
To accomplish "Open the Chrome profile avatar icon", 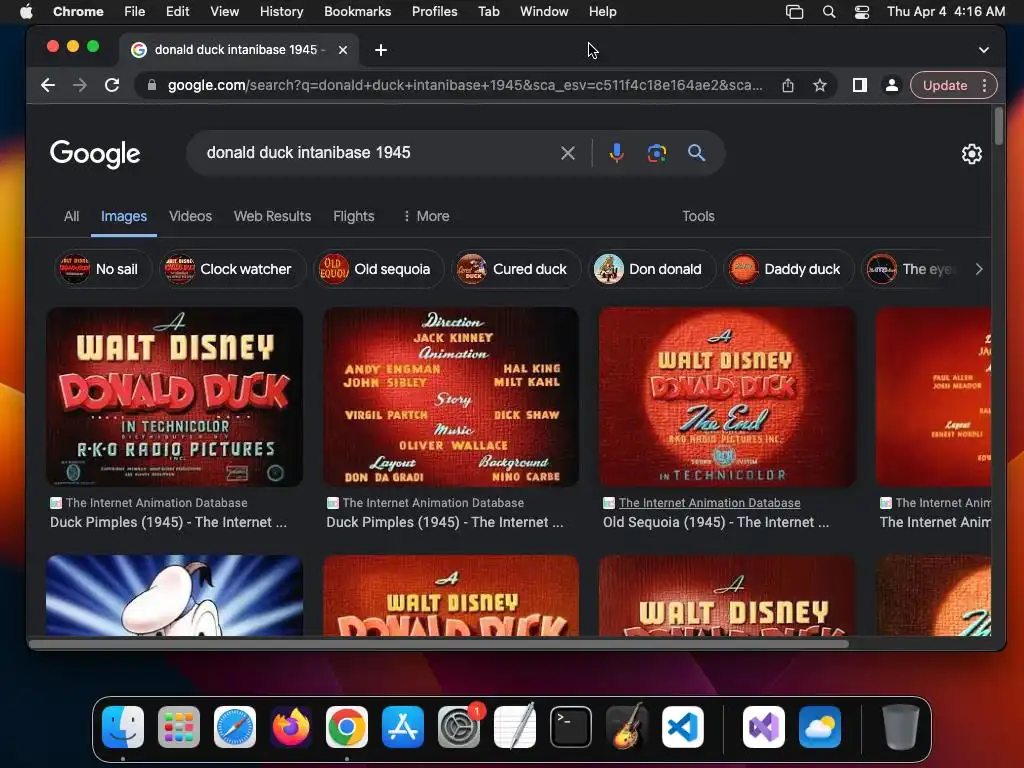I will tap(891, 85).
